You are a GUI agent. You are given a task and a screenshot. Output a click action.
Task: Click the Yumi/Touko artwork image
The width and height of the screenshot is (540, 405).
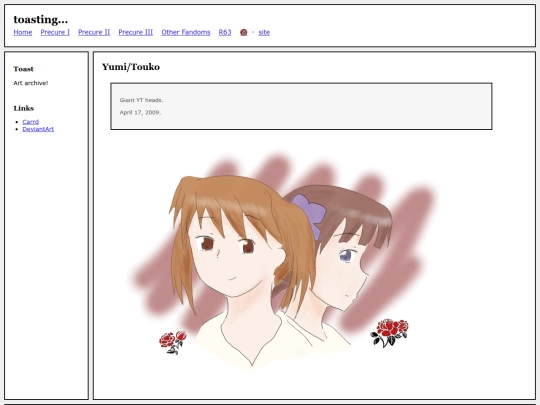click(x=283, y=261)
